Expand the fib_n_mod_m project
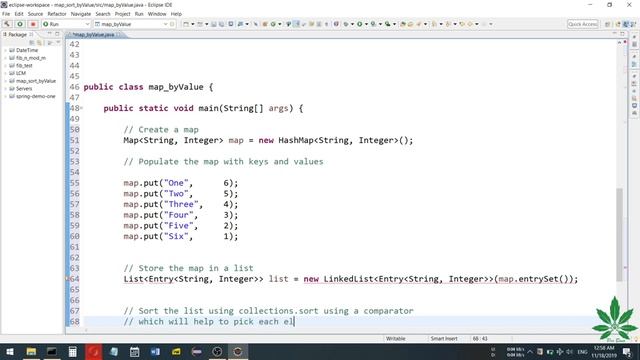Viewport: 640px width, 360px height. (x=6, y=58)
